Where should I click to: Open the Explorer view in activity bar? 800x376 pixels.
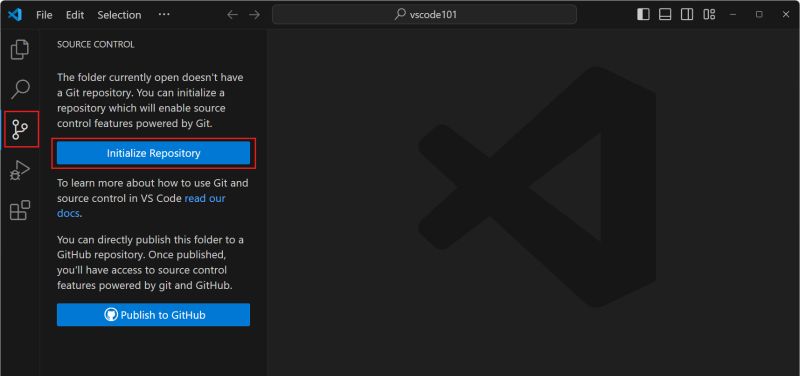(x=20, y=49)
